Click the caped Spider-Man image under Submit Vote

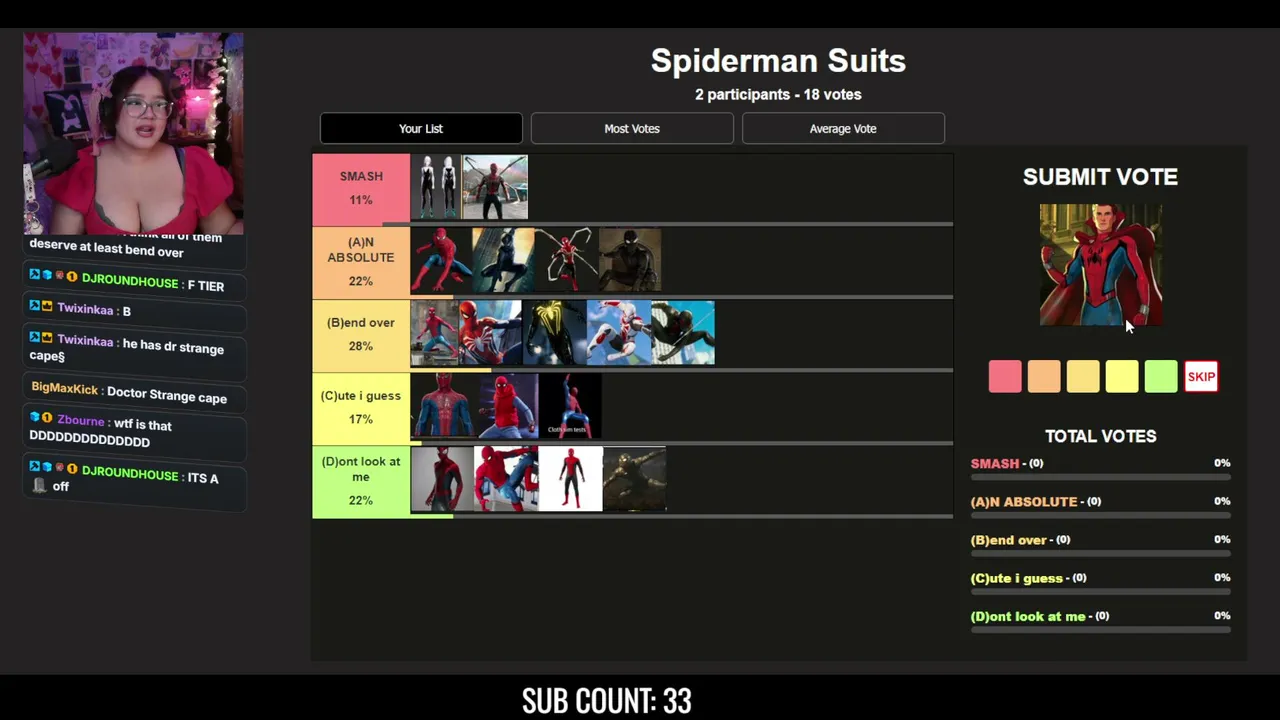1101,265
